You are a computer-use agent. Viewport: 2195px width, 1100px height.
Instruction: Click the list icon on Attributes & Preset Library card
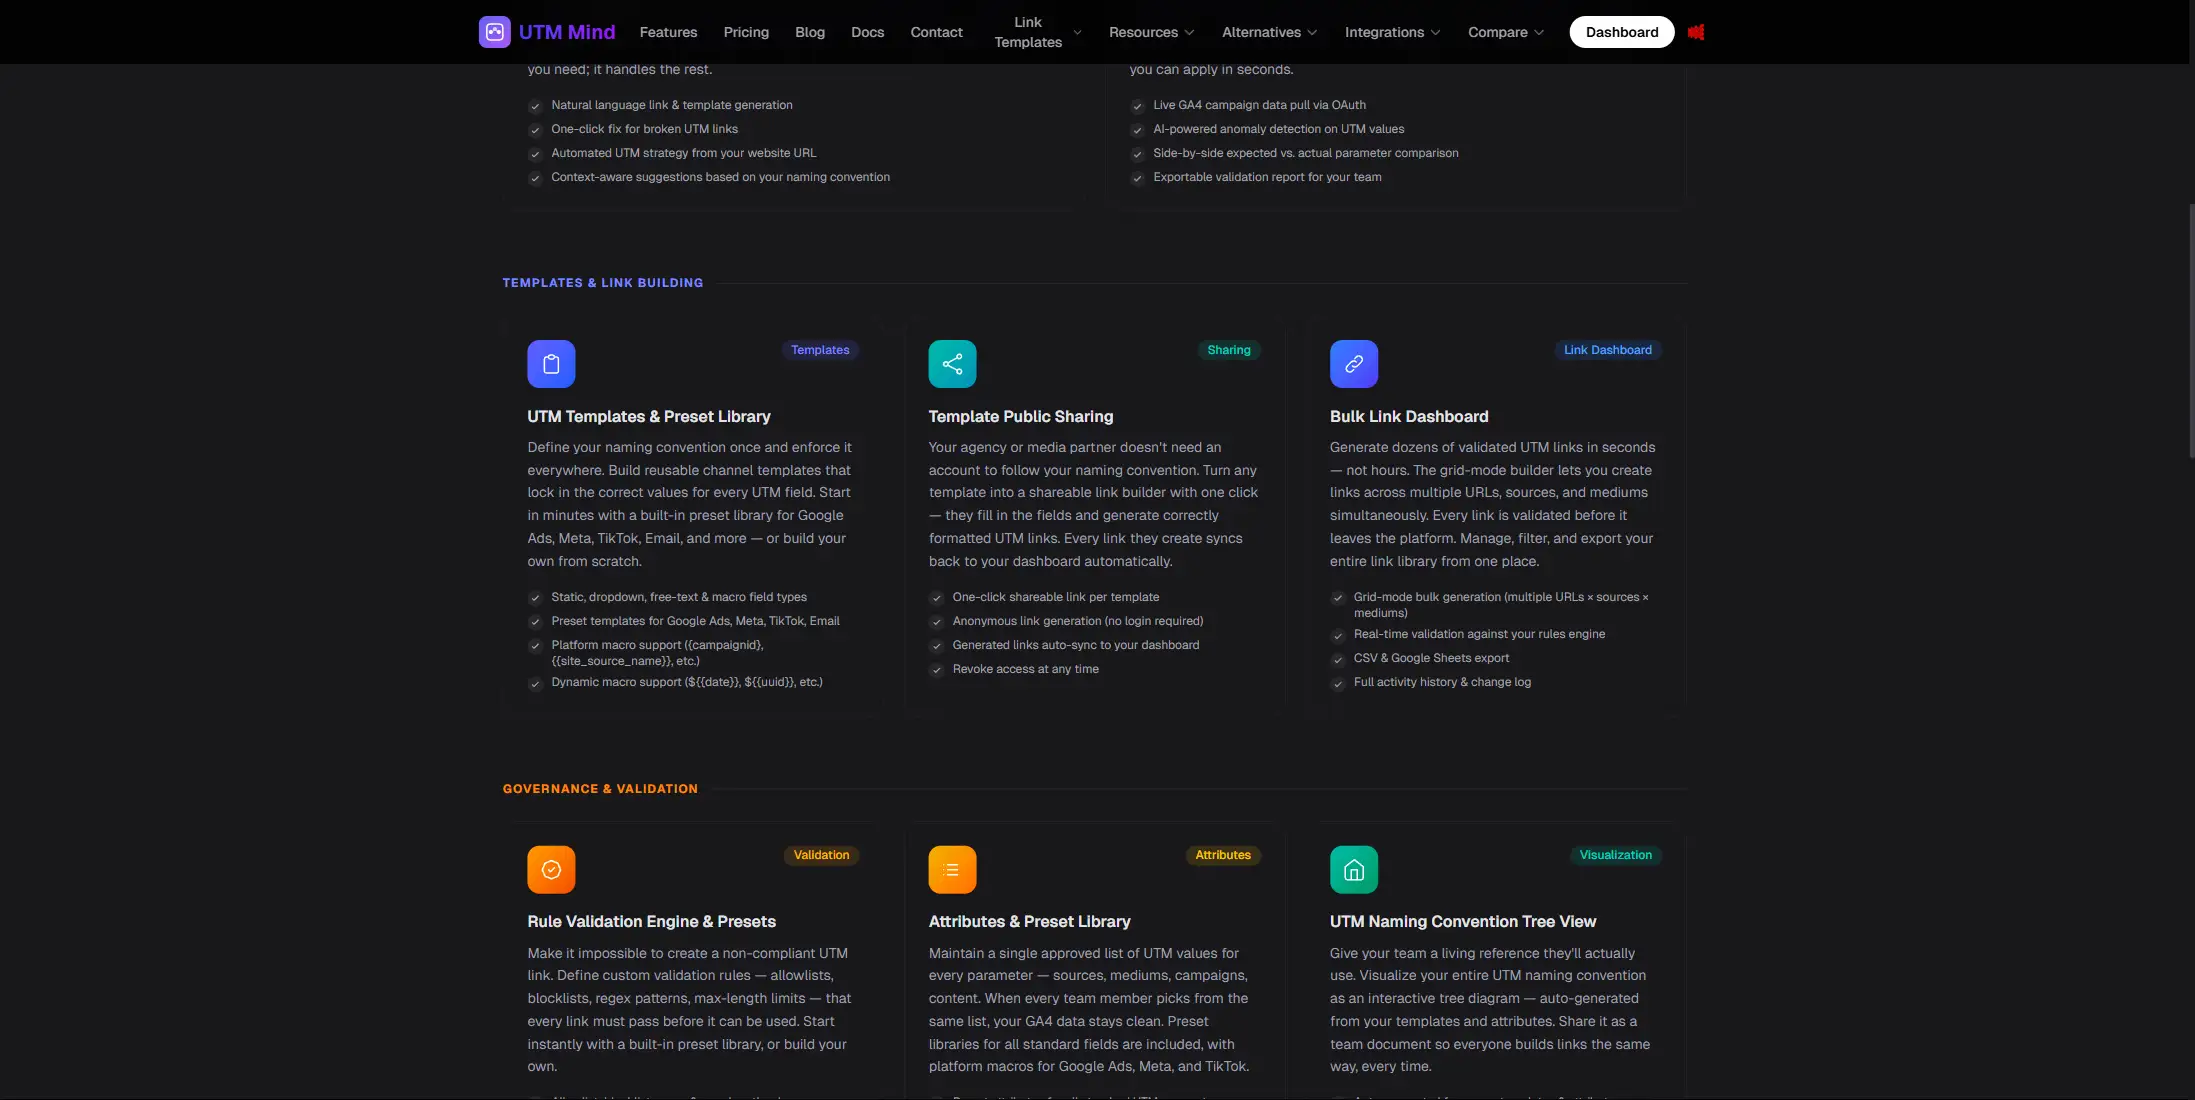(x=952, y=869)
